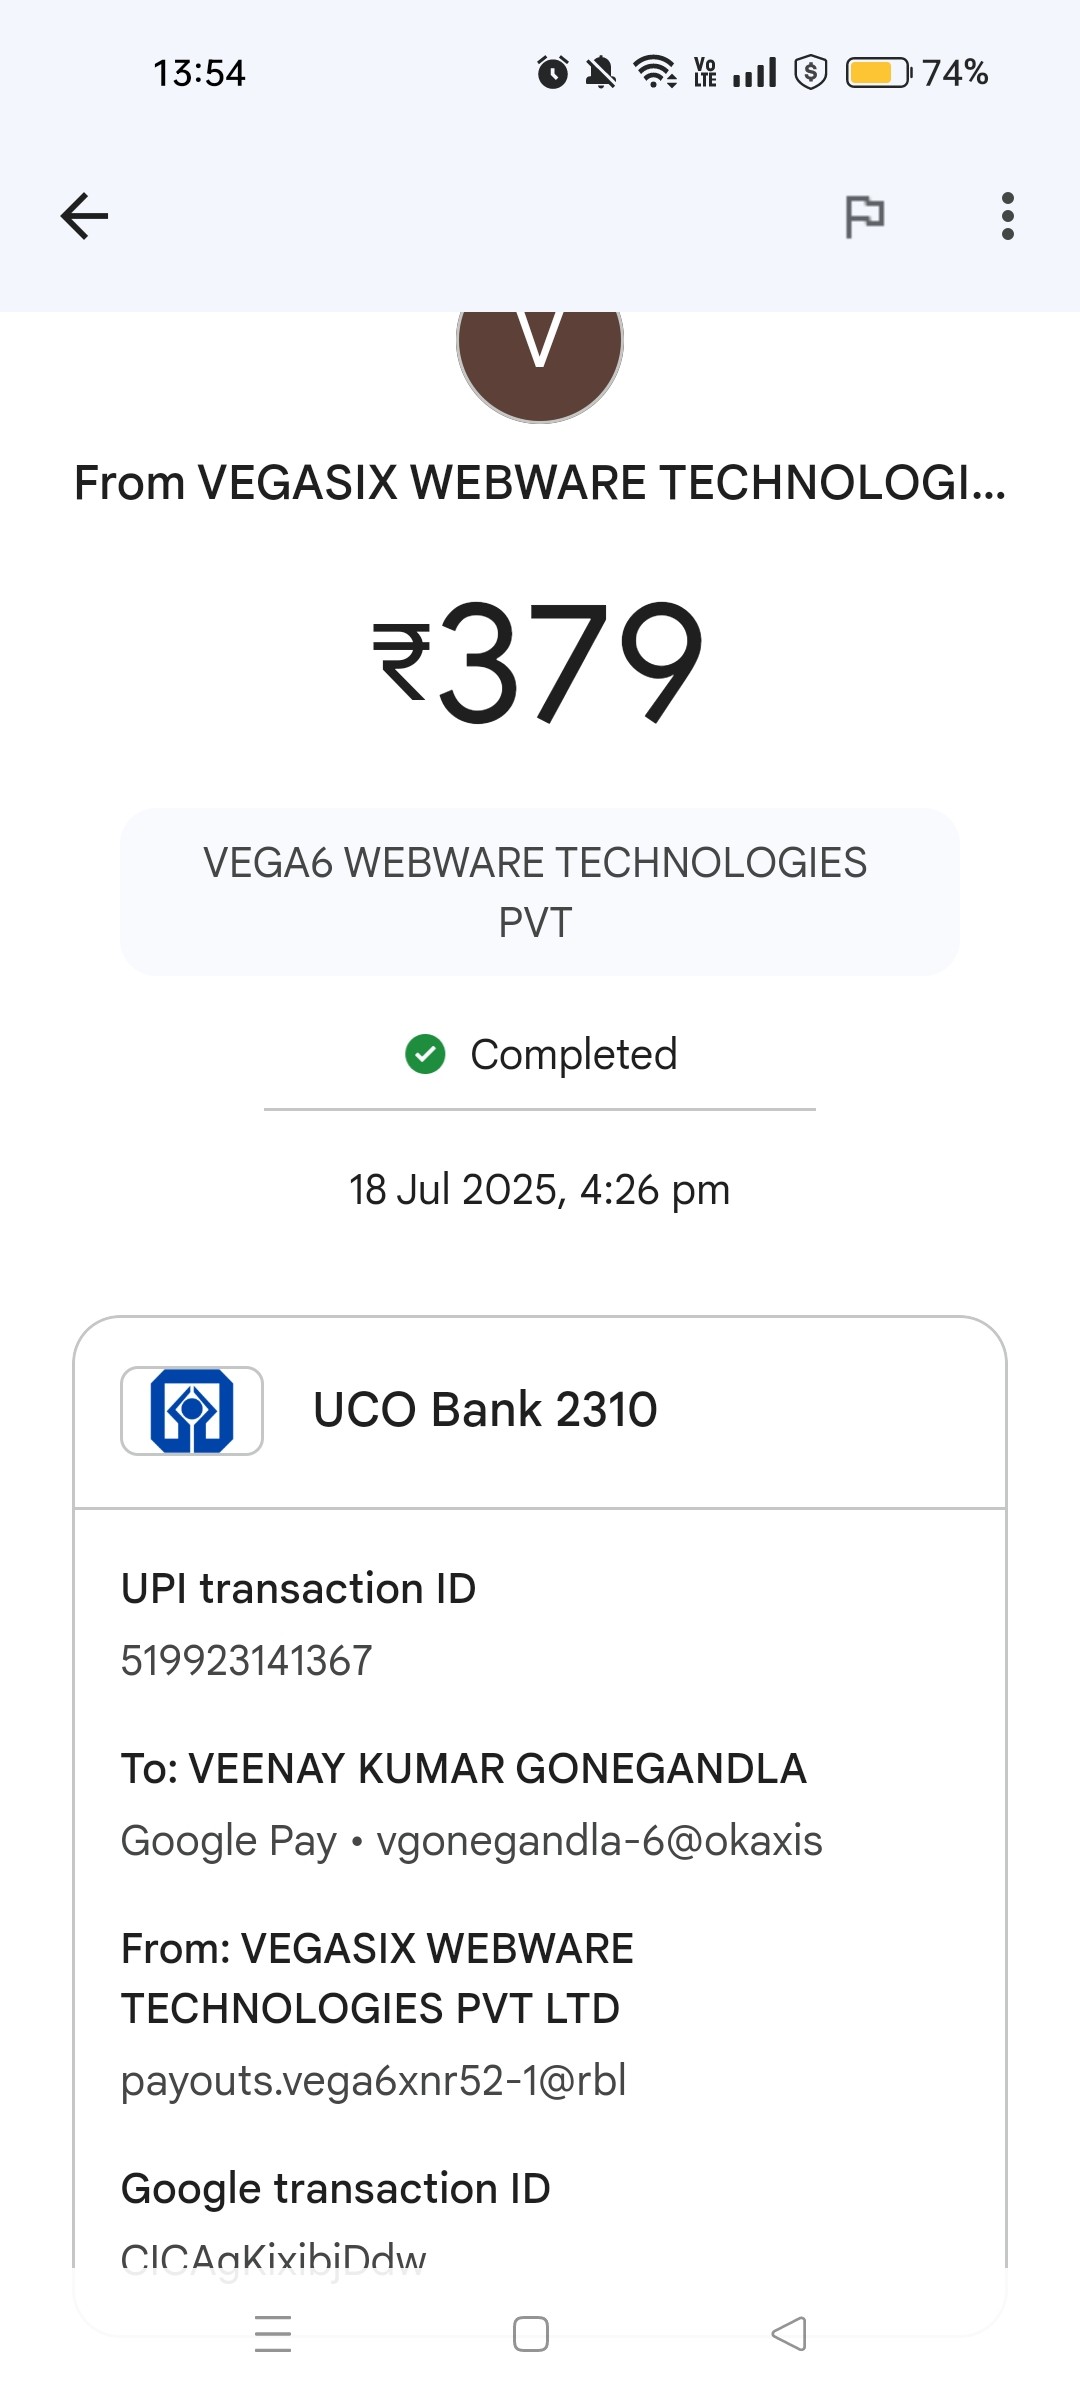Viewport: 1080px width, 2400px height.
Task: Open the three-dot overflow menu
Action: coord(1007,216)
